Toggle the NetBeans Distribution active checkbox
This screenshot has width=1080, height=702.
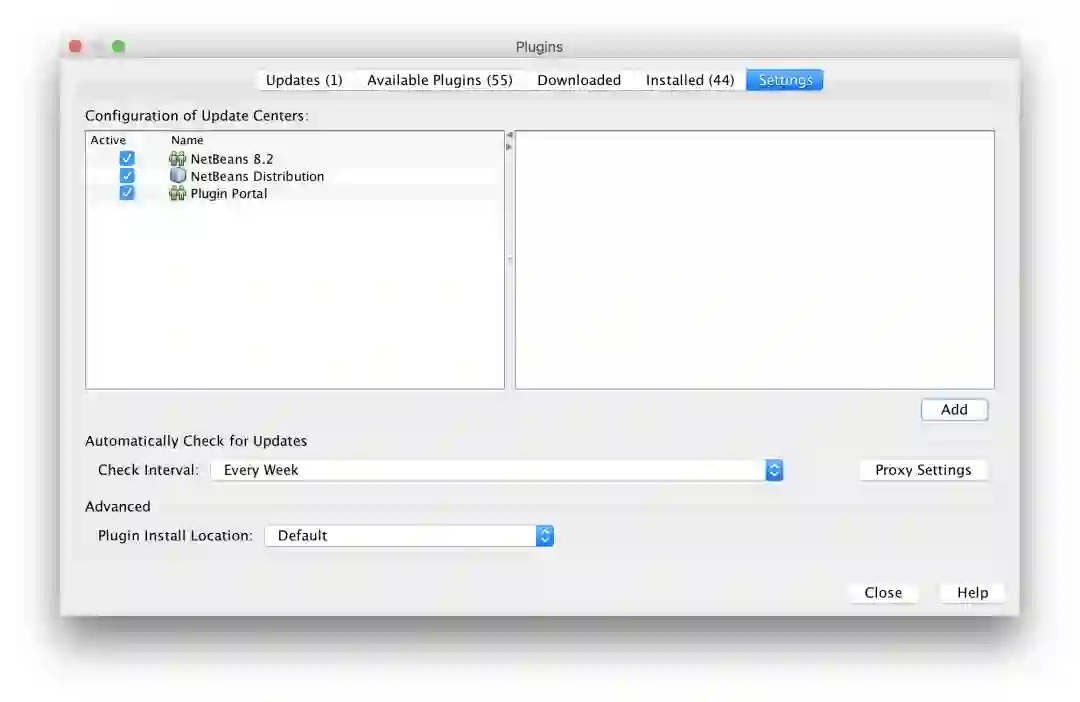tap(127, 176)
